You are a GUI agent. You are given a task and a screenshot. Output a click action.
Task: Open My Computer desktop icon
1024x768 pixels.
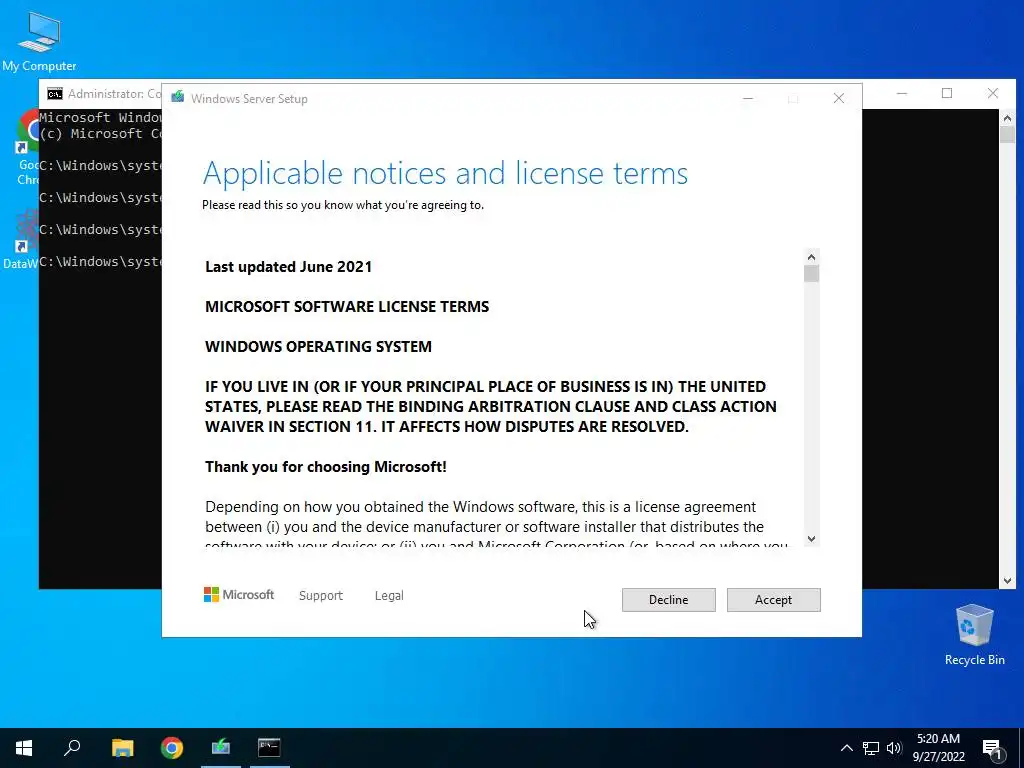point(39,40)
